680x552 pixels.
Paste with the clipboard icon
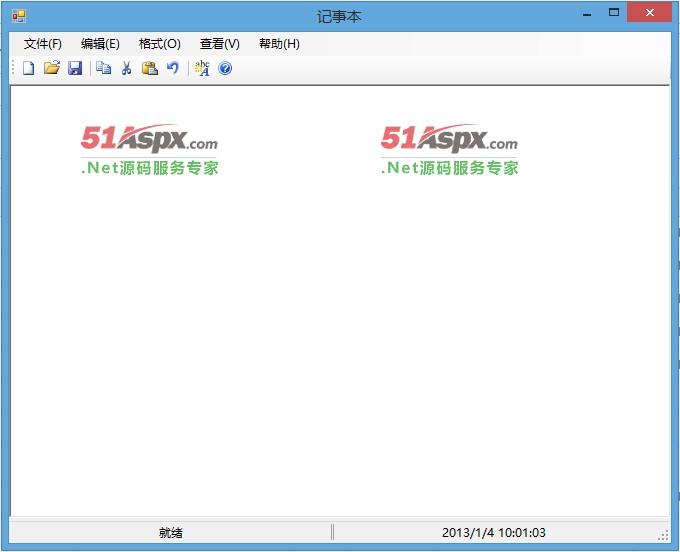click(150, 68)
